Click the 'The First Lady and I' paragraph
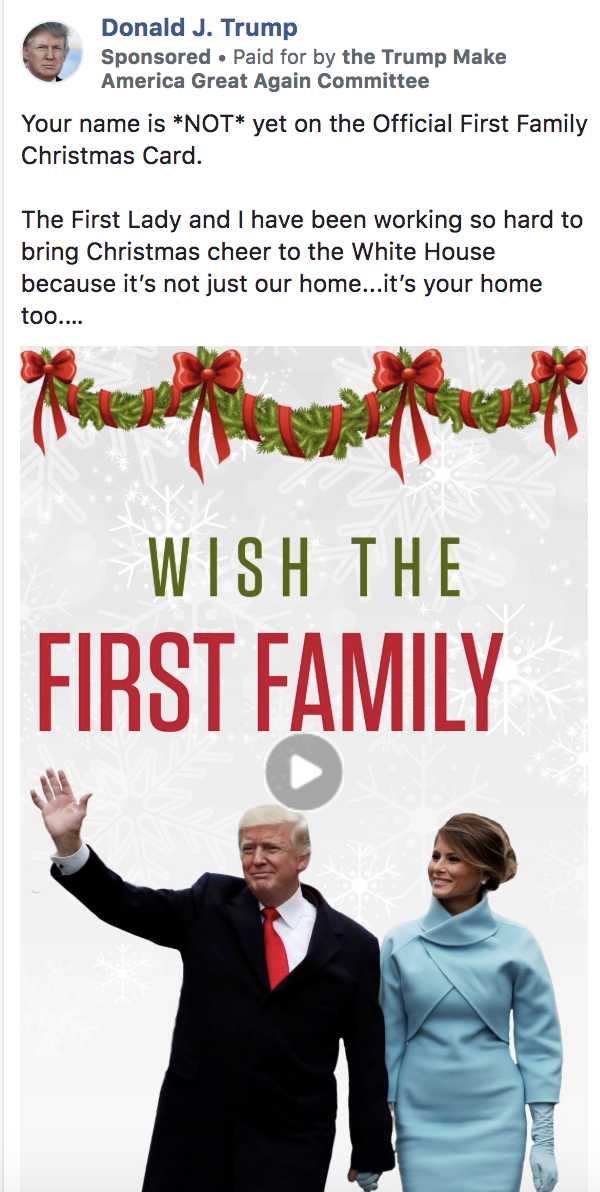600x1192 pixels. [303, 268]
